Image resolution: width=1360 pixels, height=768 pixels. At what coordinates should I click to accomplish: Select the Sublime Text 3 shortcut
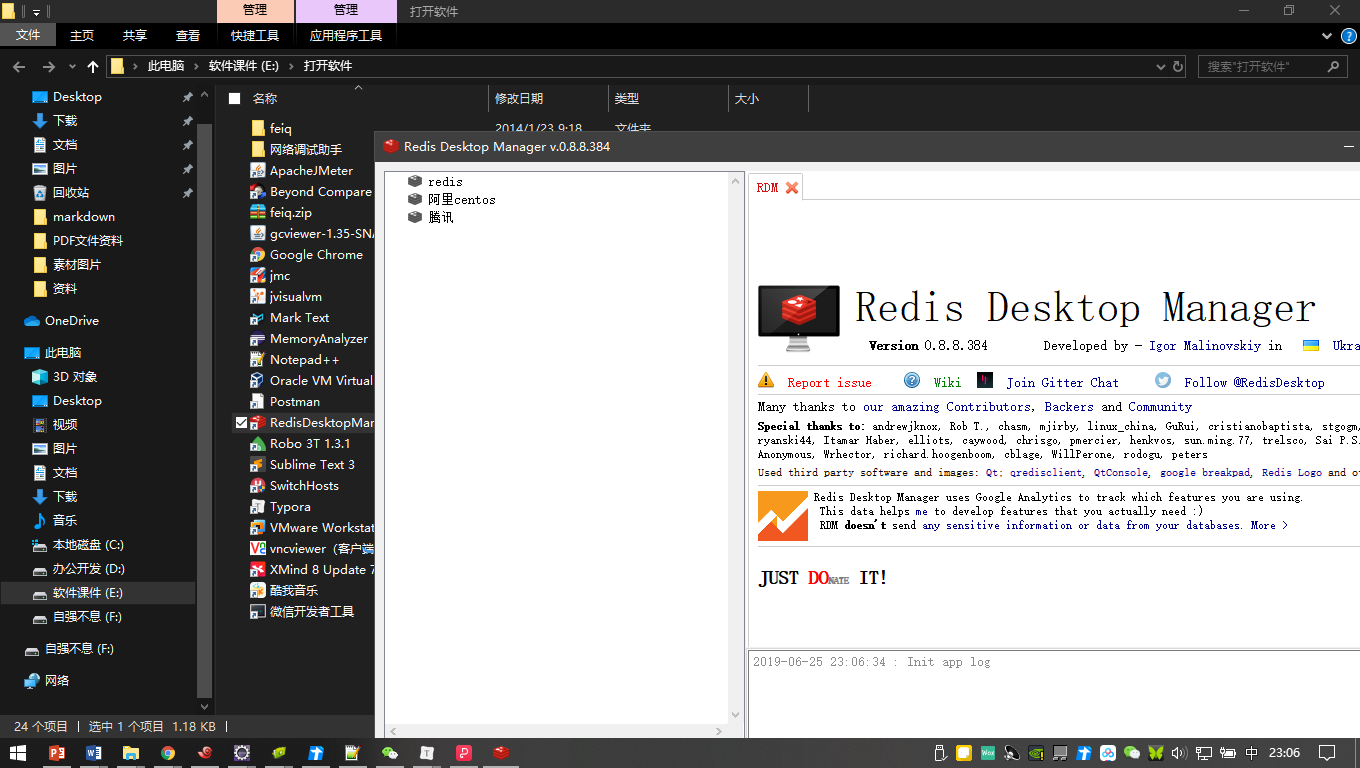click(312, 465)
